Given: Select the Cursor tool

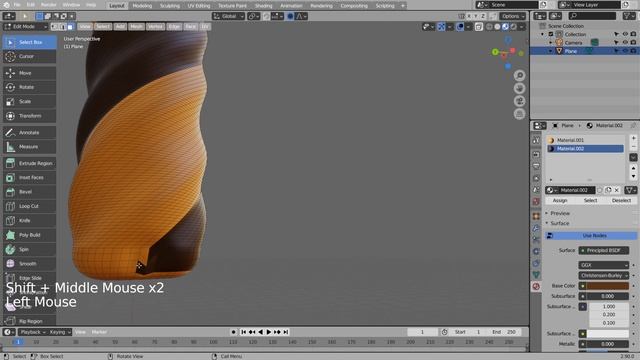Looking at the screenshot, I should pyautogui.click(x=29, y=56).
